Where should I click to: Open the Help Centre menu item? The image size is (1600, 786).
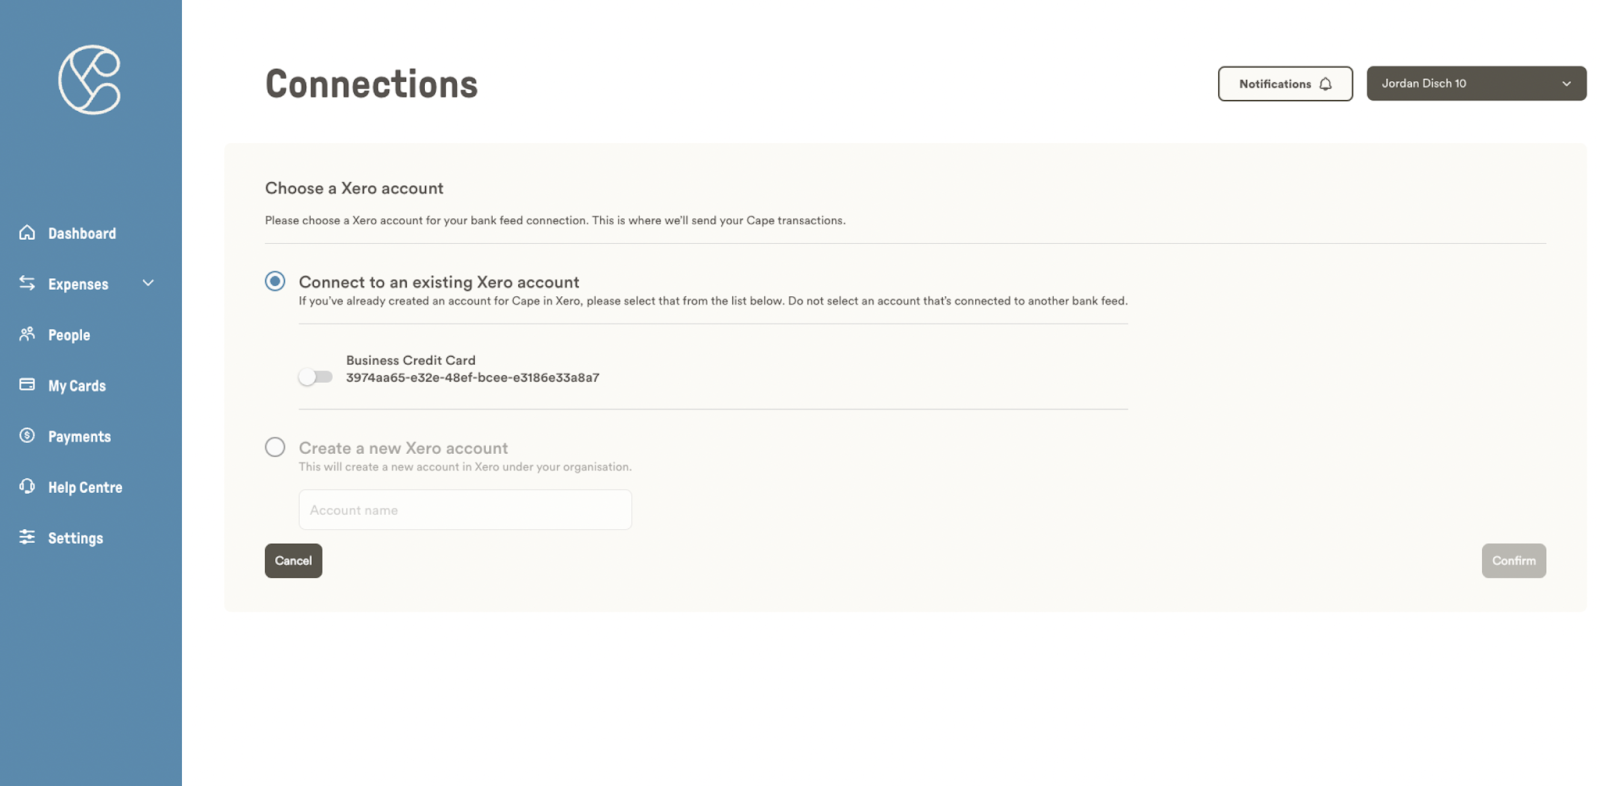pos(85,488)
